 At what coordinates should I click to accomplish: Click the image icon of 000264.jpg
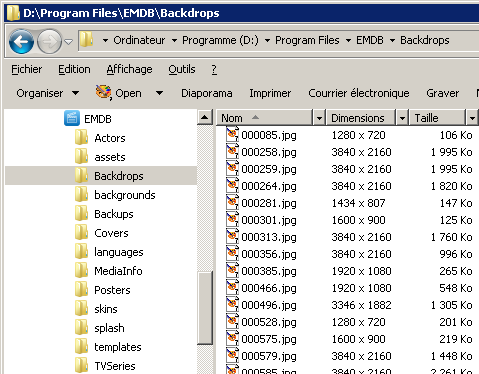232,186
